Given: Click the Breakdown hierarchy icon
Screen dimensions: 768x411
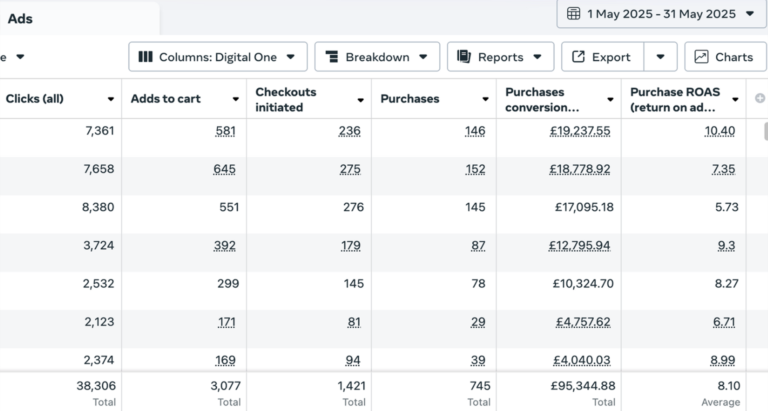Looking at the screenshot, I should click(x=332, y=57).
